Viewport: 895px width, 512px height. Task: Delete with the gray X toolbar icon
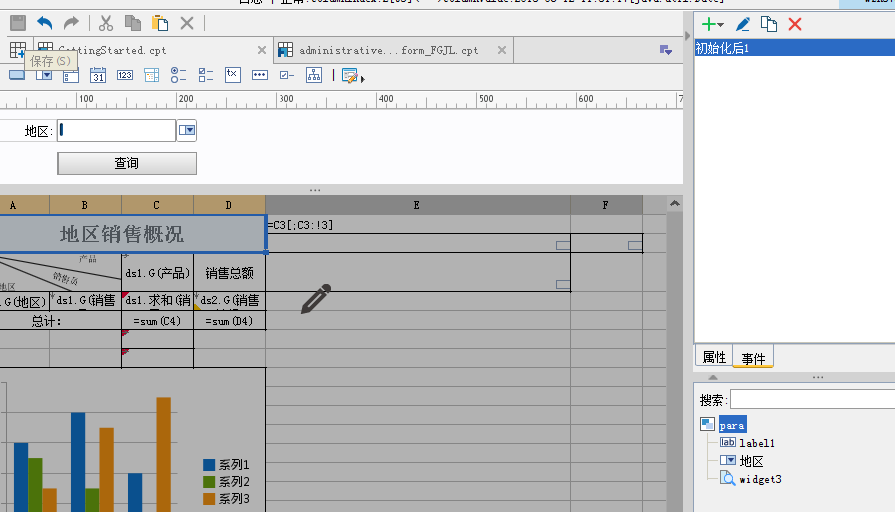187,23
